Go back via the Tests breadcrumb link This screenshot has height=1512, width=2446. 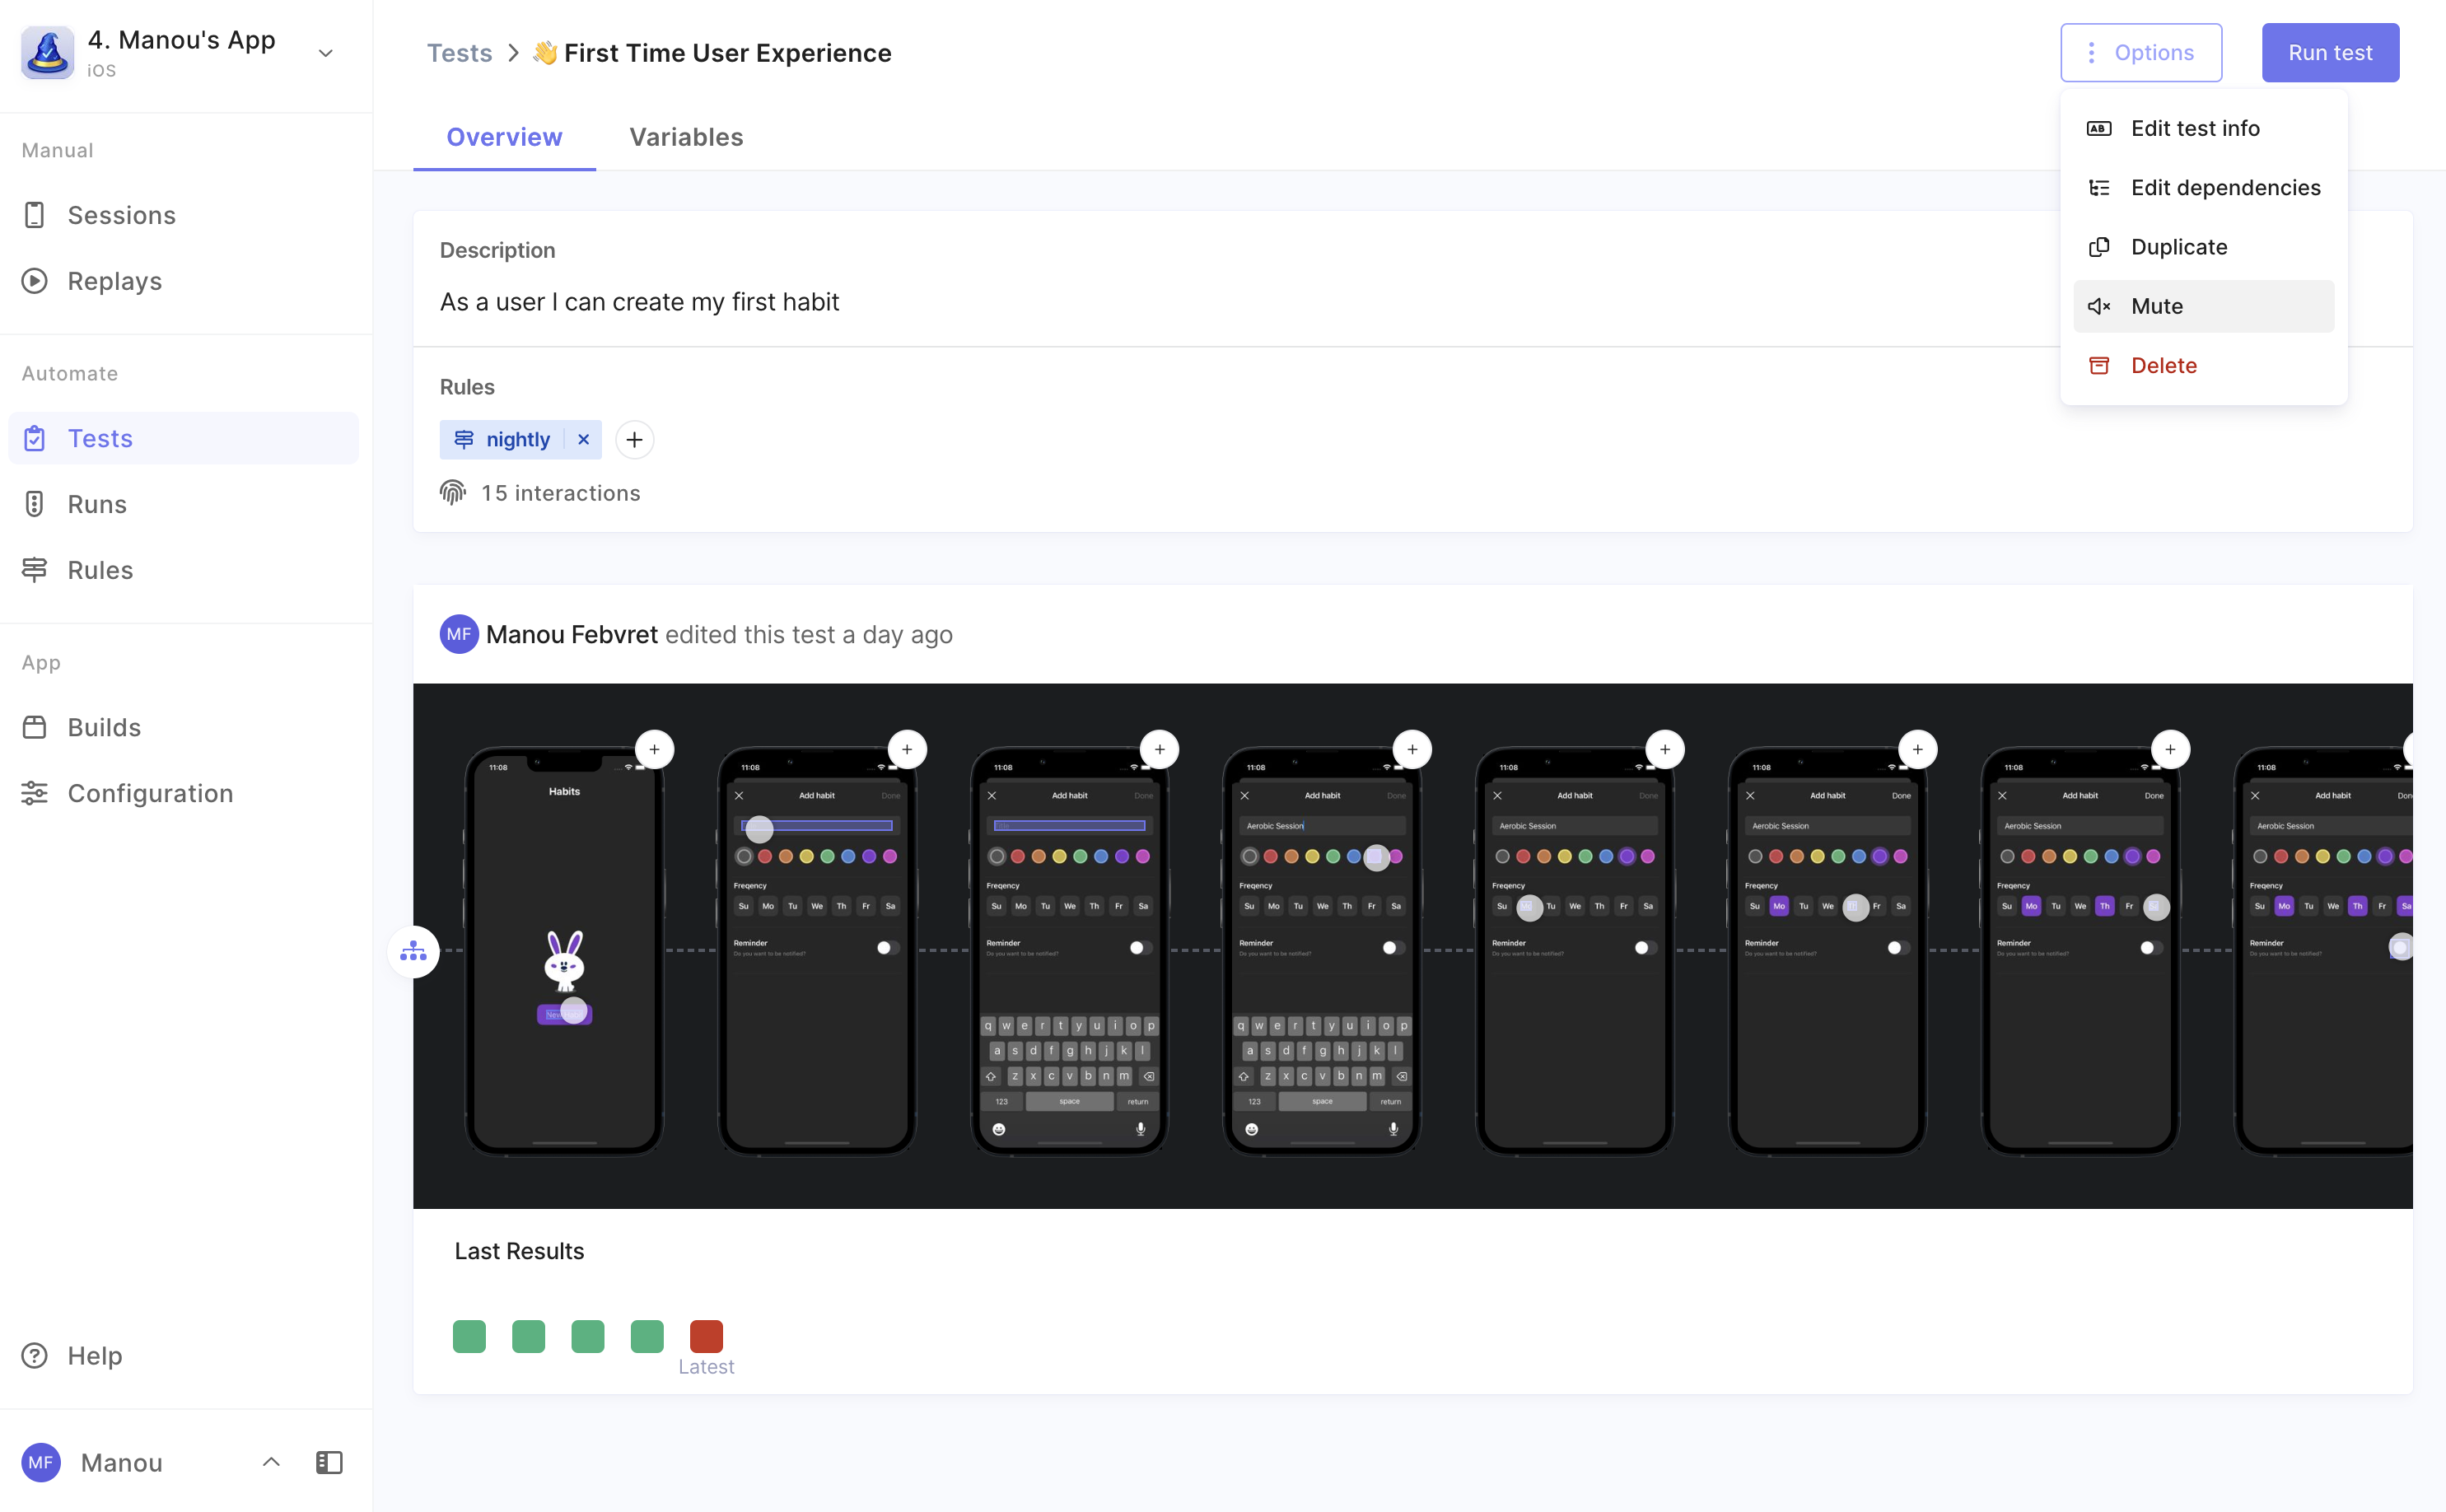[x=459, y=53]
